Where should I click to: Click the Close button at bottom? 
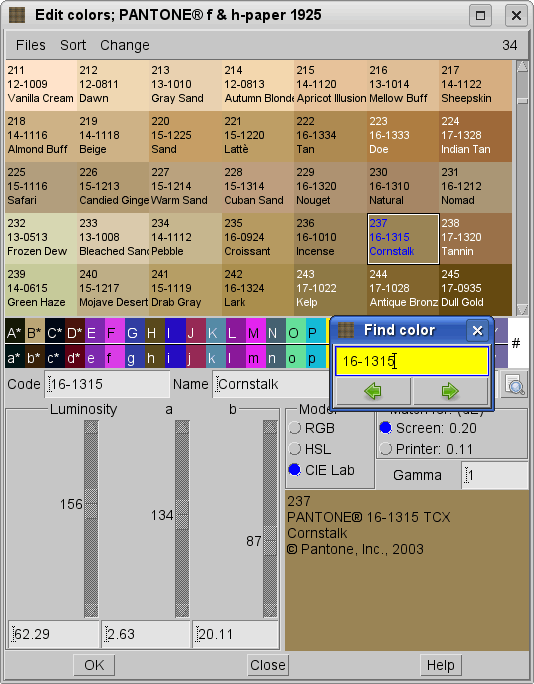(x=267, y=665)
